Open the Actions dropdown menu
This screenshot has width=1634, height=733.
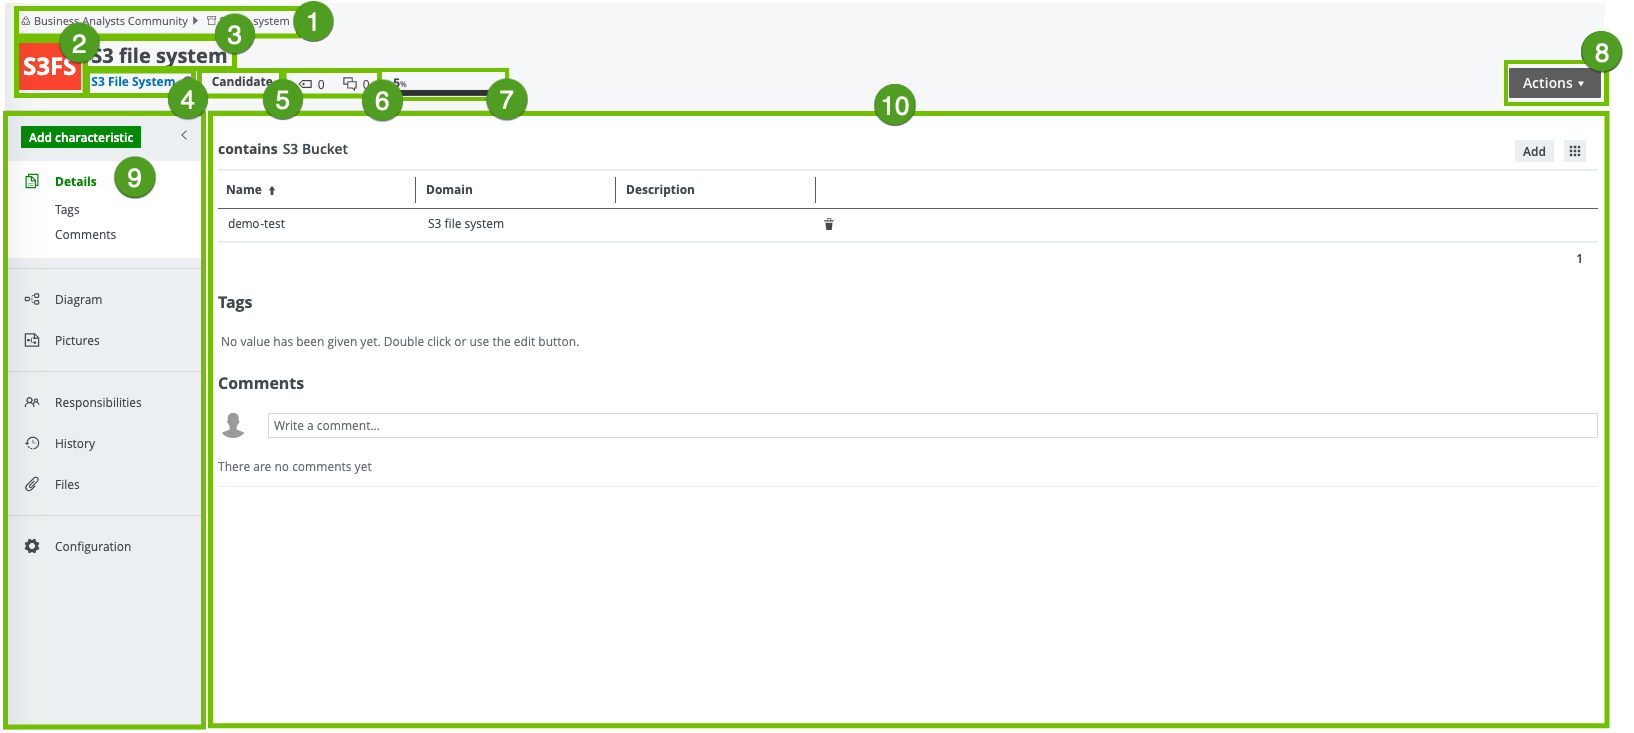1552,83
